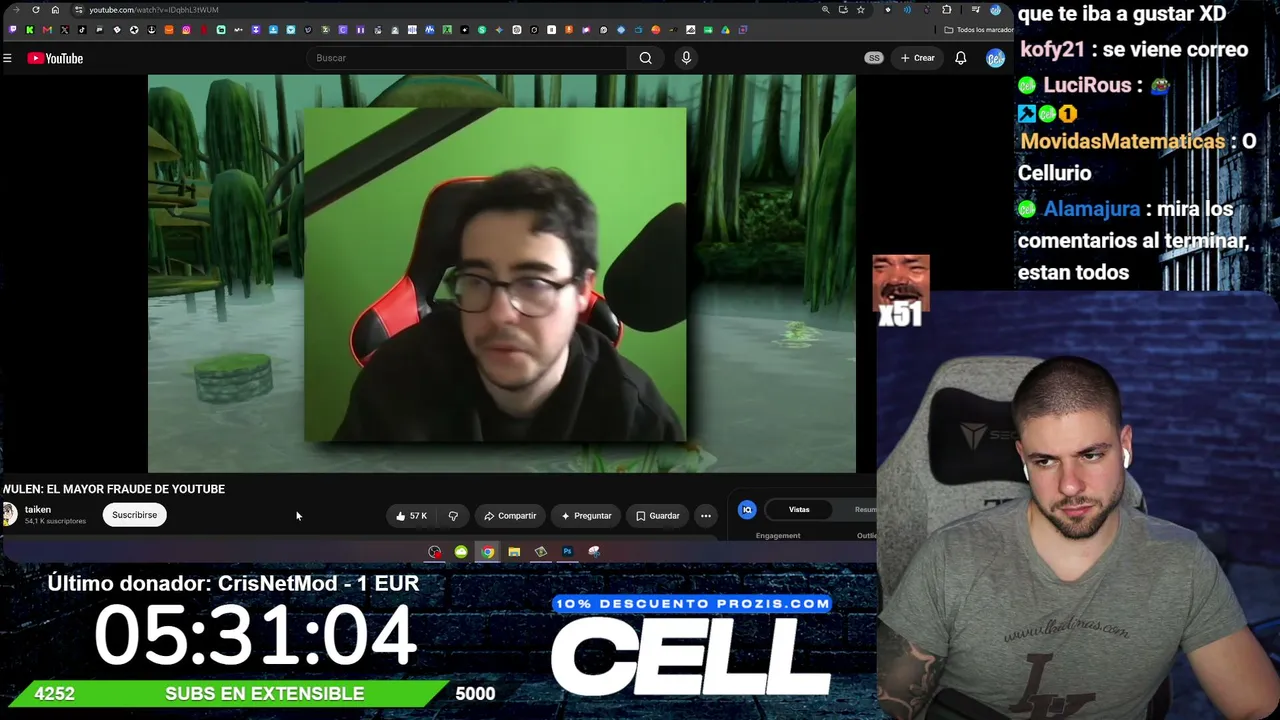Click the video title NULEN: EL MAYOR FRAUDE DE YOUTUBE
This screenshot has height=720, width=1280.
click(x=114, y=489)
